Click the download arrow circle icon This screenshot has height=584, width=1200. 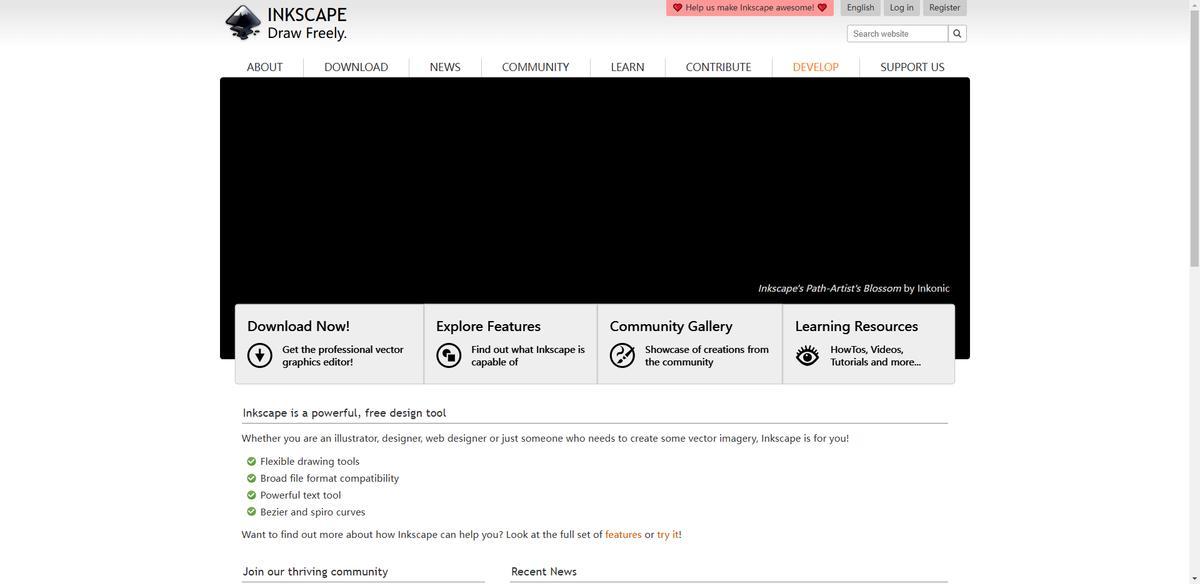pos(260,355)
